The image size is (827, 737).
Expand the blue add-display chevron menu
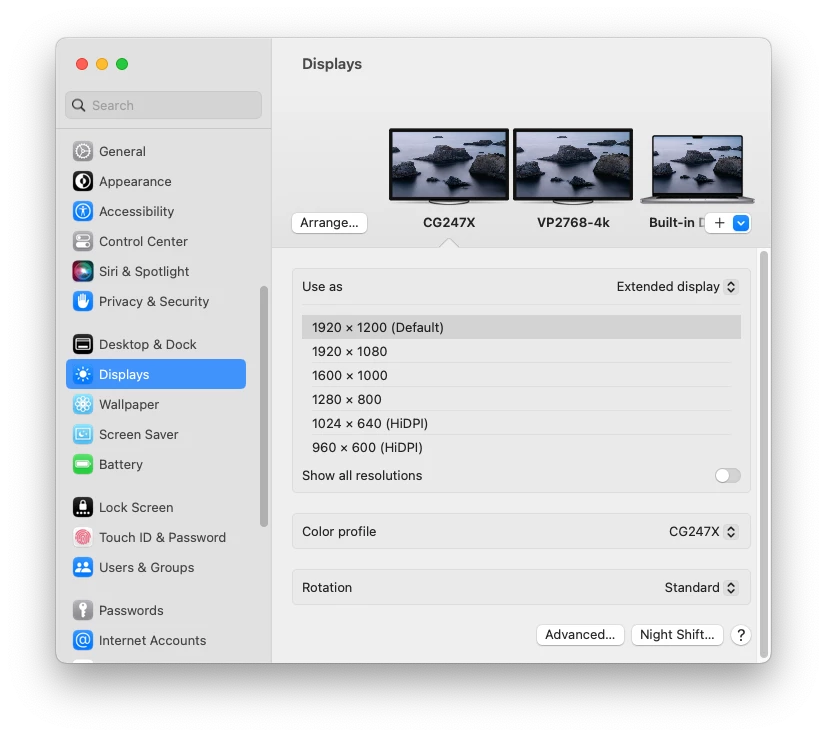[x=741, y=223]
